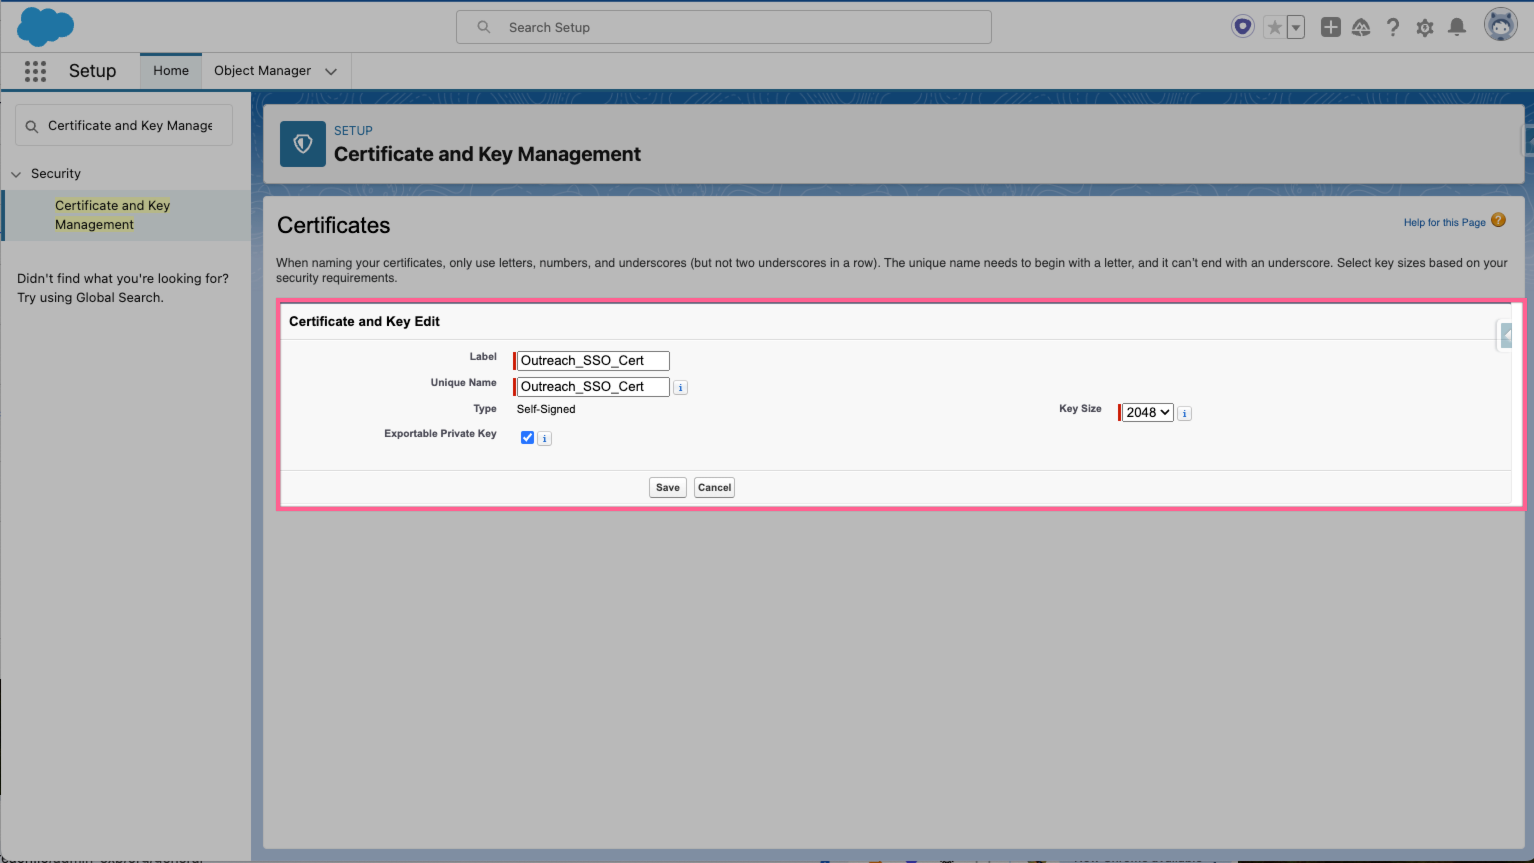The width and height of the screenshot is (1534, 863).
Task: Uncheck the Exportable Private Key checkbox
Action: [x=527, y=437]
